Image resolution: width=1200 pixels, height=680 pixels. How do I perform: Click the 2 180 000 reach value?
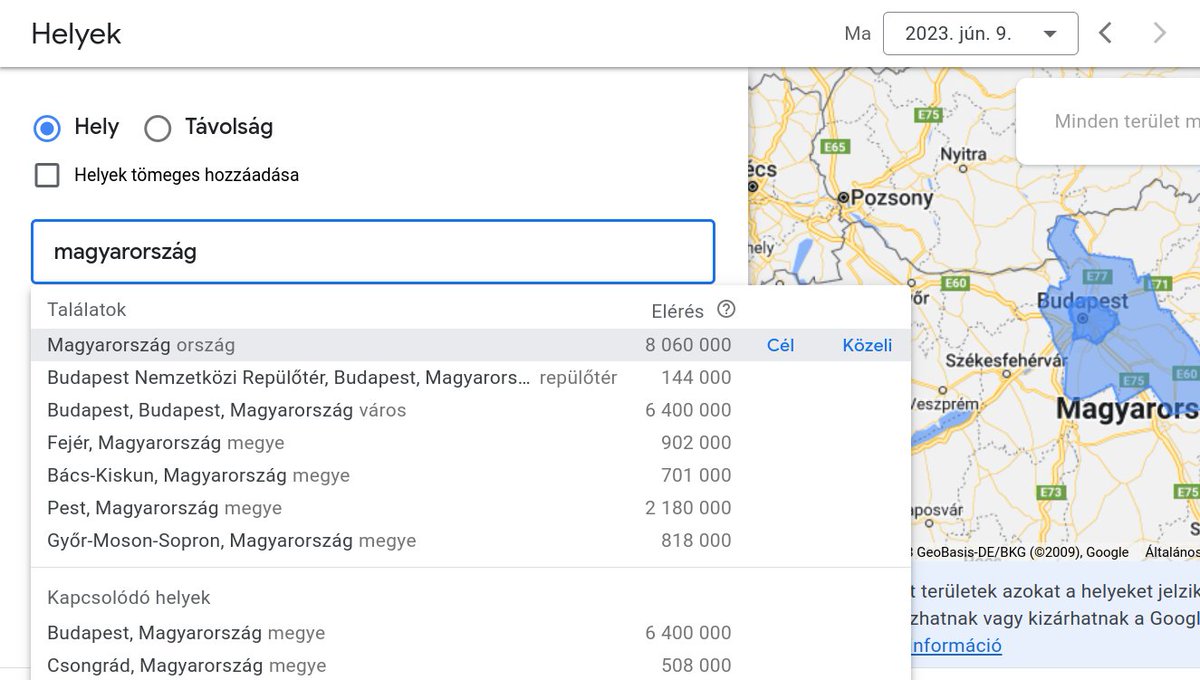(688, 508)
